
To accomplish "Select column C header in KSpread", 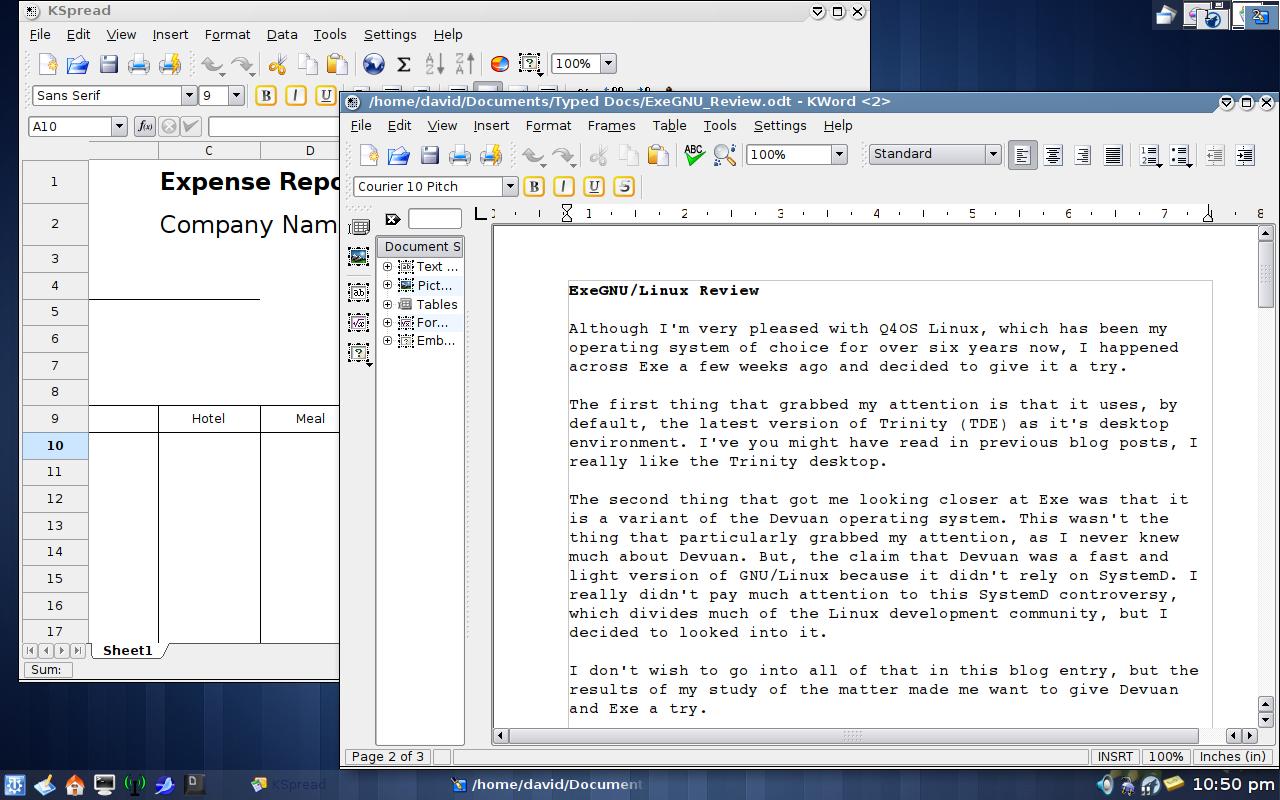I will pyautogui.click(x=209, y=151).
